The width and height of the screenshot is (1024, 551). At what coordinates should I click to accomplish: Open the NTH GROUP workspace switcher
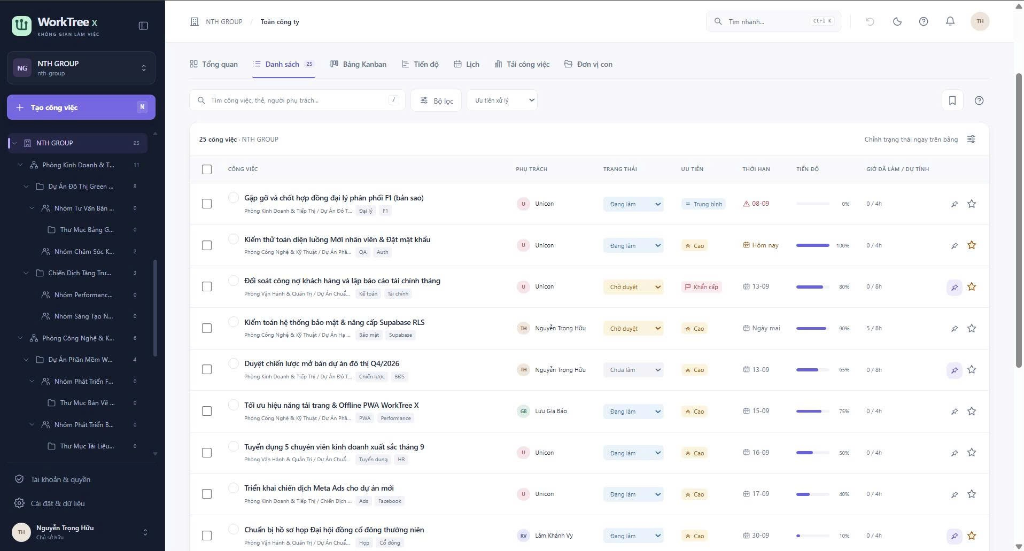coord(81,68)
